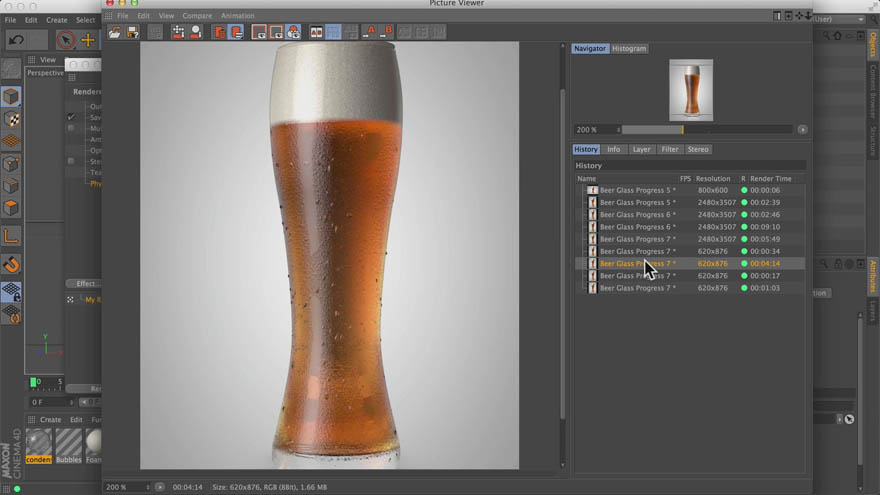Activate Edges mode cube icon
The width and height of the screenshot is (880, 495).
click(11, 185)
